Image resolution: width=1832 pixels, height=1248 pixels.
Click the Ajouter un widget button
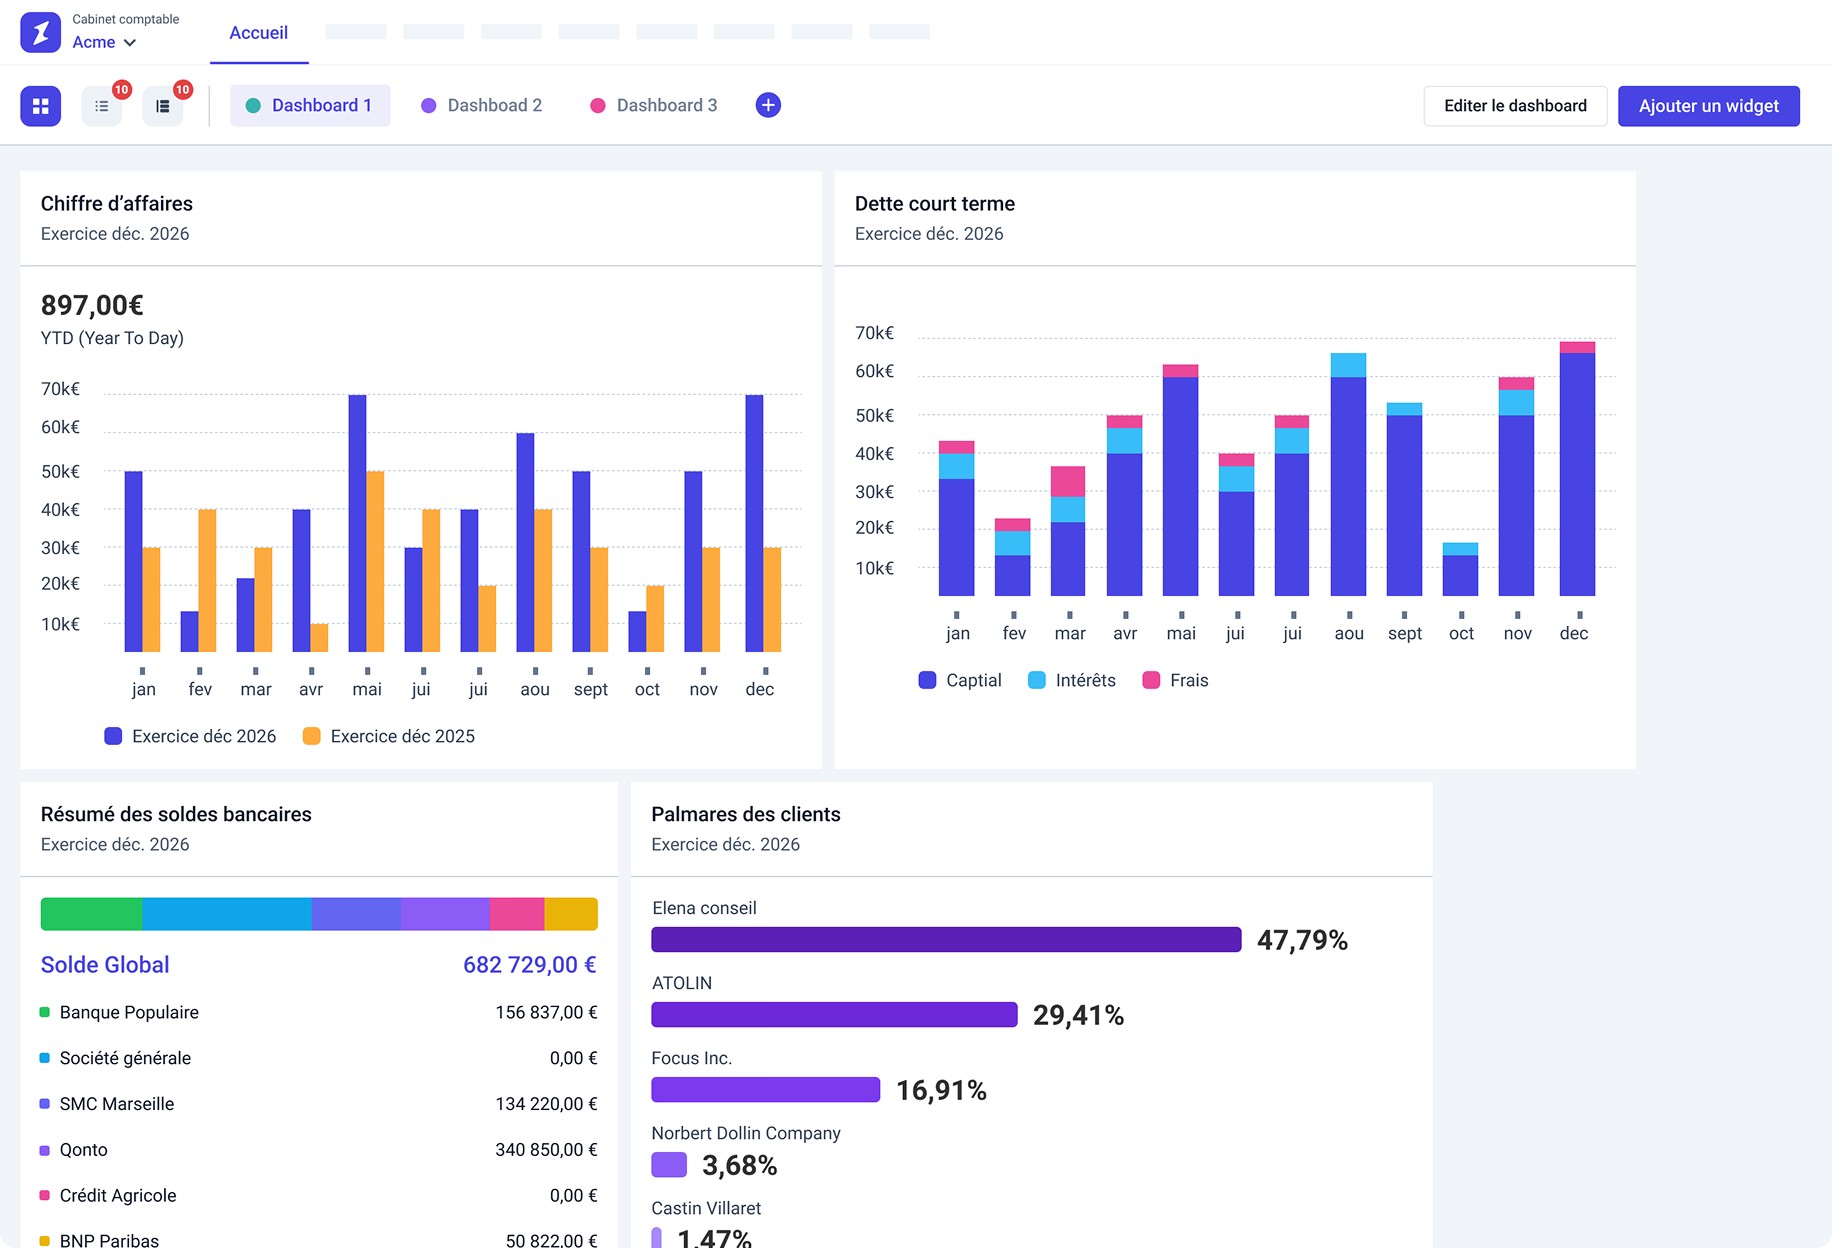coord(1708,105)
